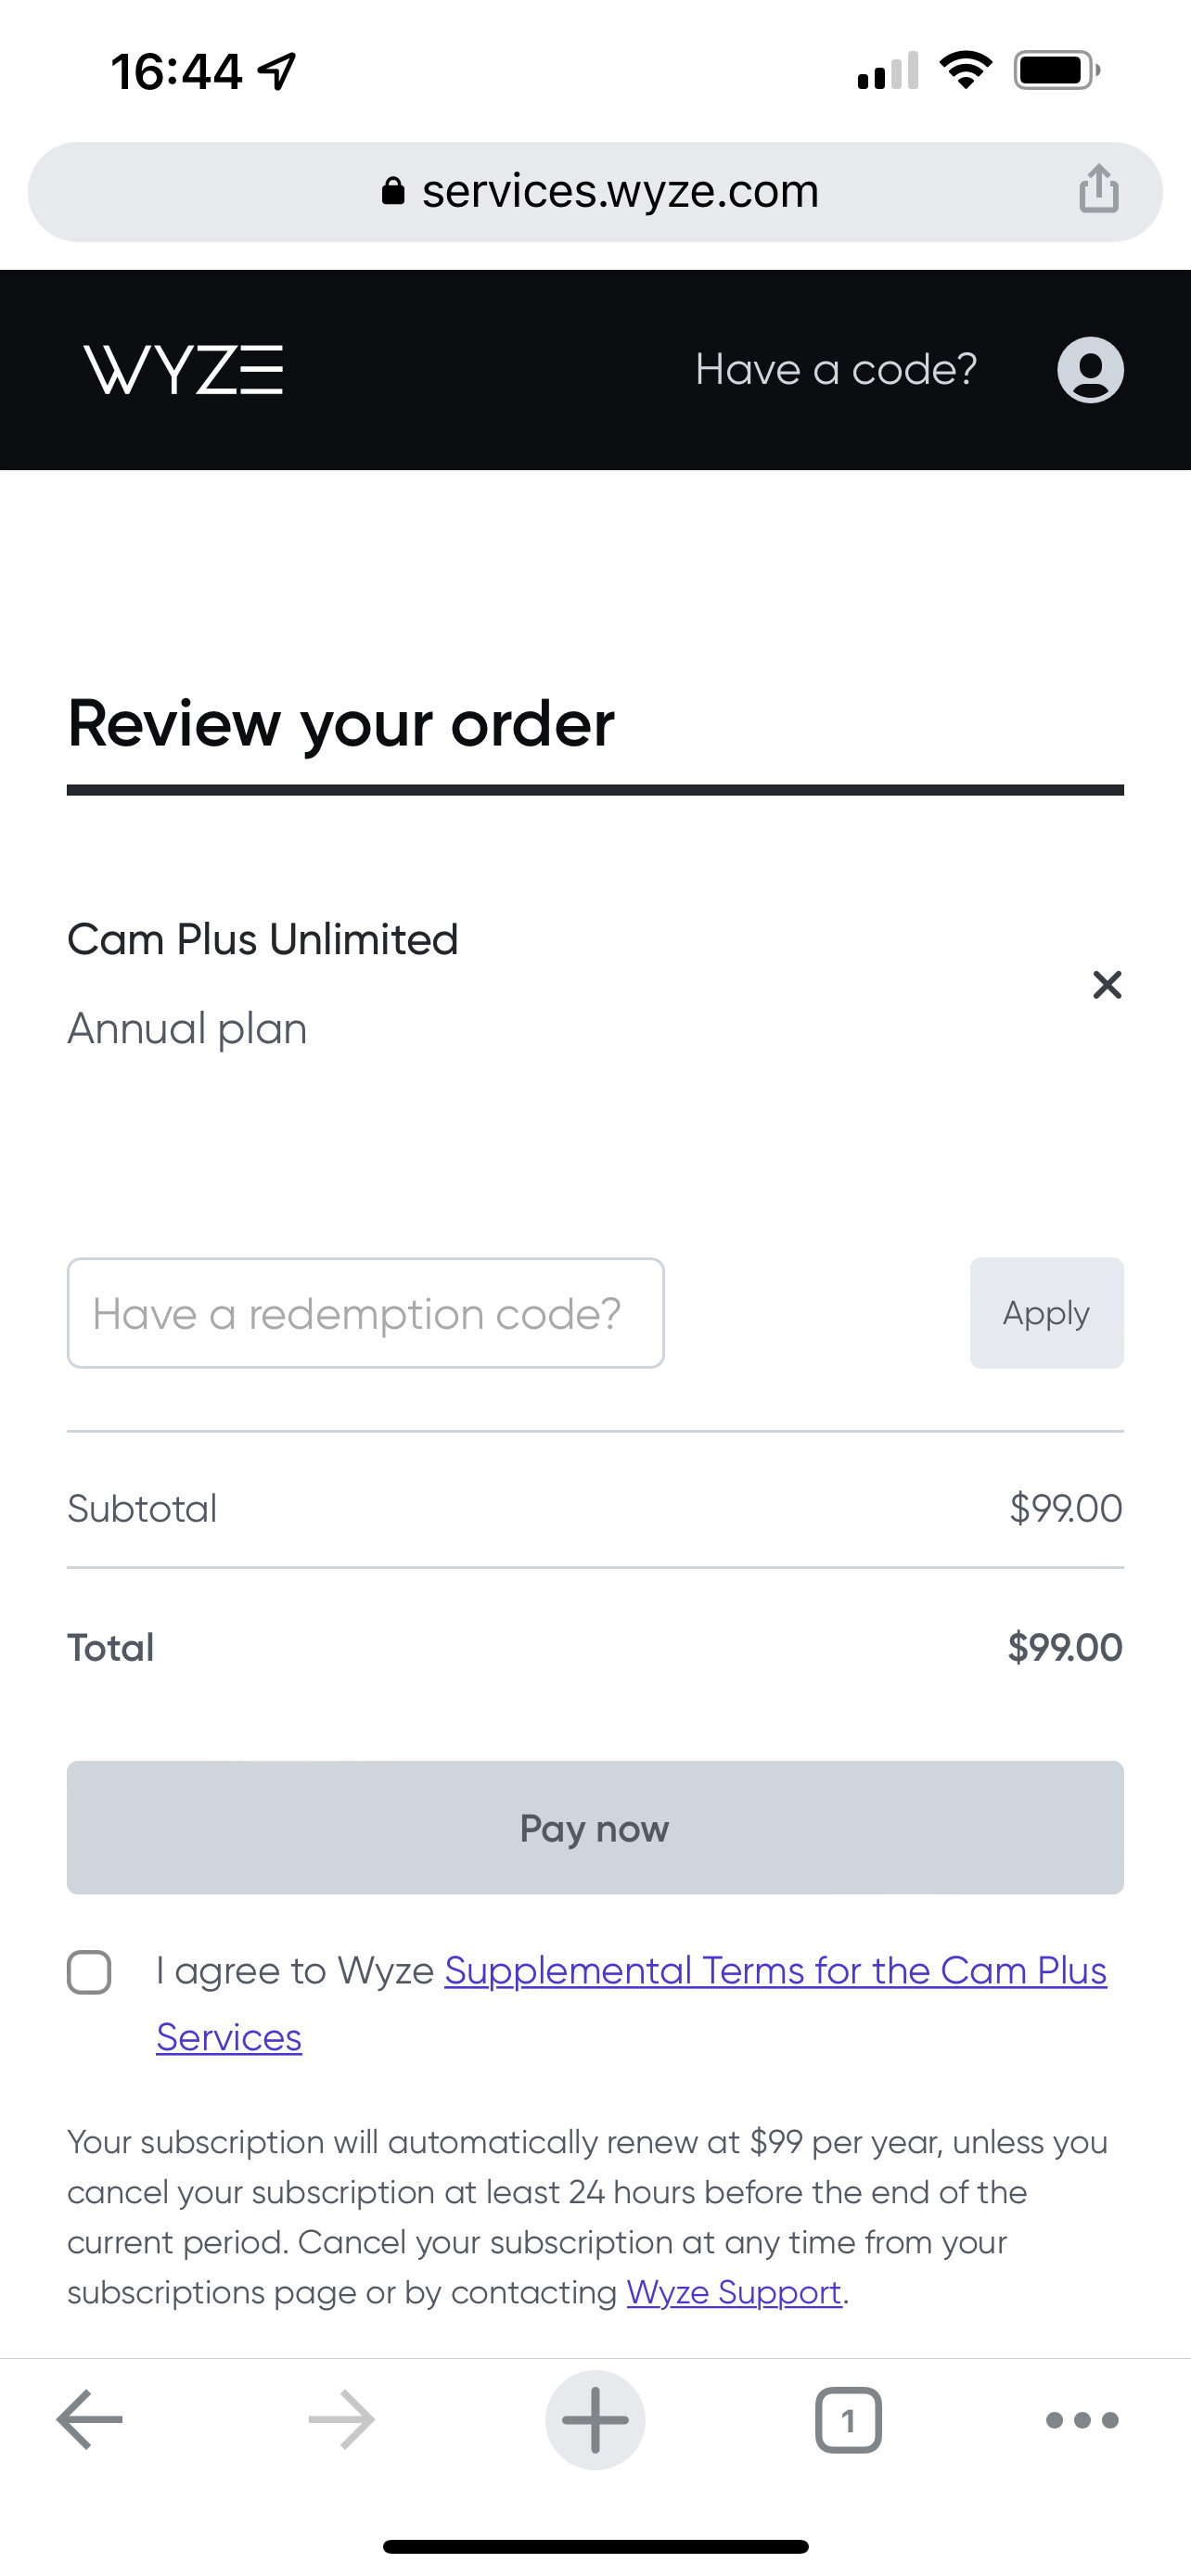Tap 'Have a code?' in header
Screen dimensions: 1191x2576
[x=836, y=370]
